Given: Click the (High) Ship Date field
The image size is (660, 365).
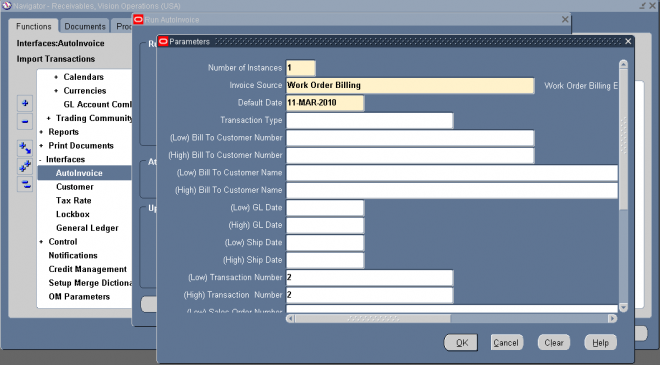Looking at the screenshot, I should (x=325, y=260).
